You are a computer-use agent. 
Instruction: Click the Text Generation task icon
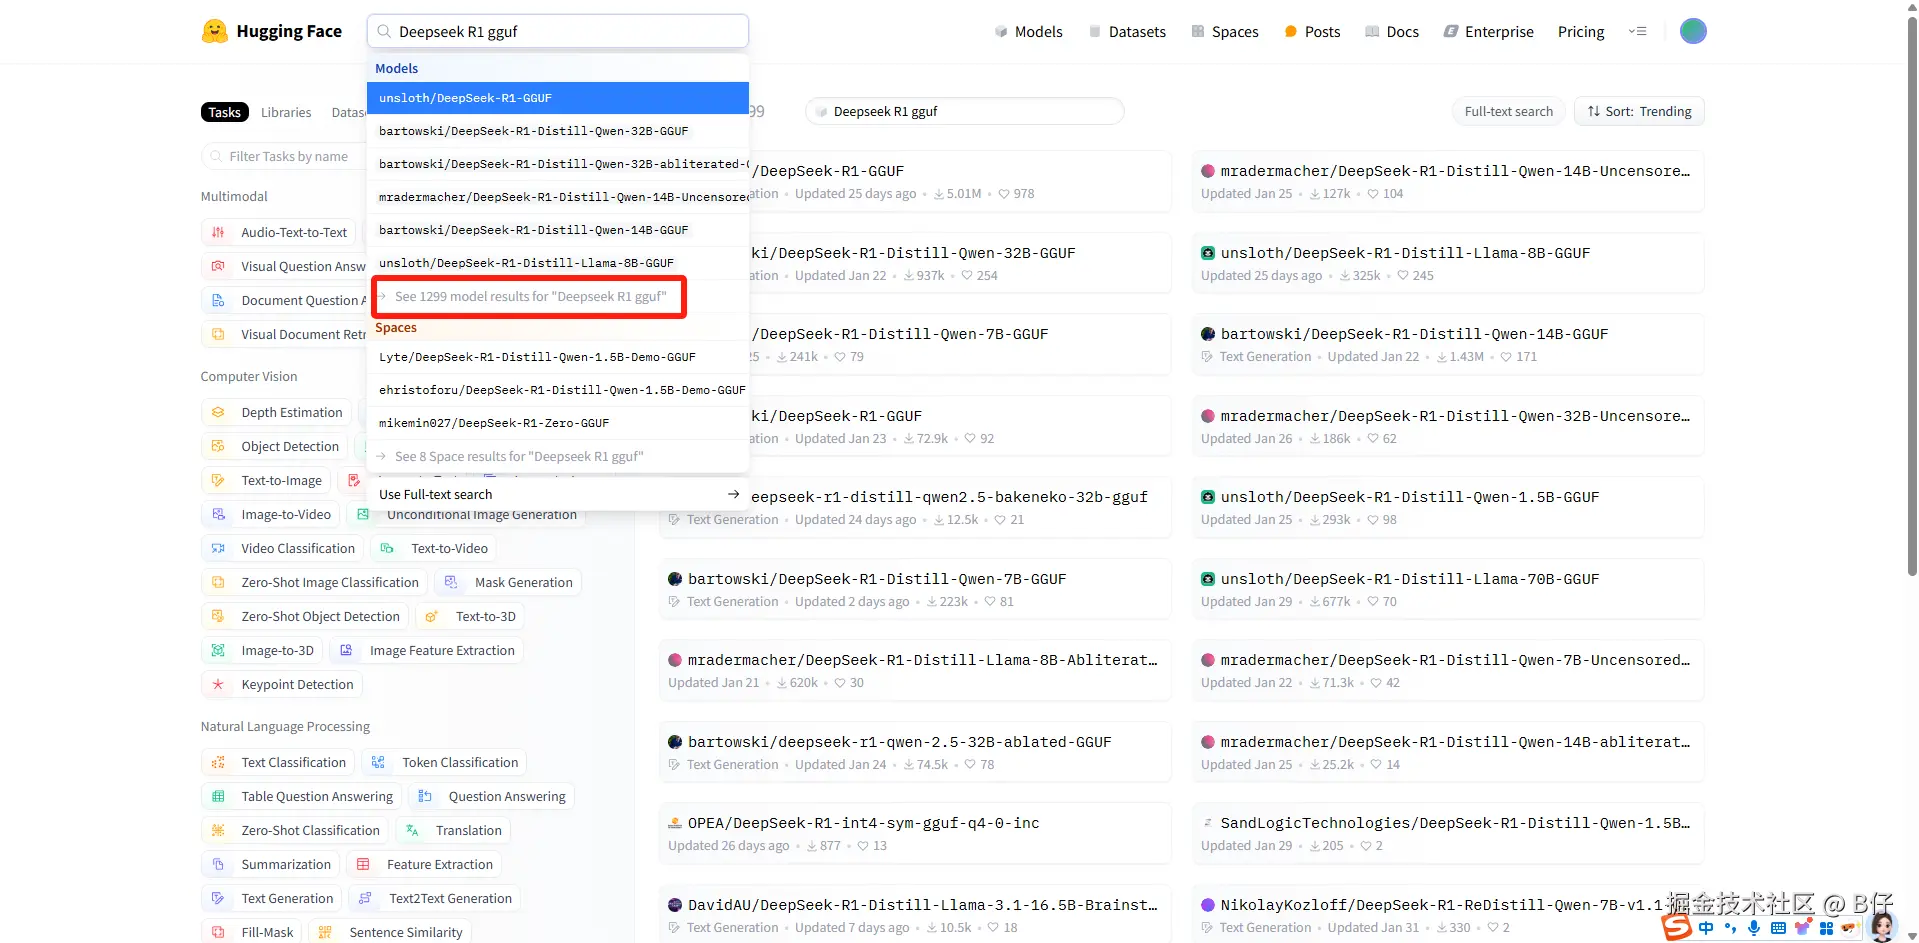coord(218,898)
